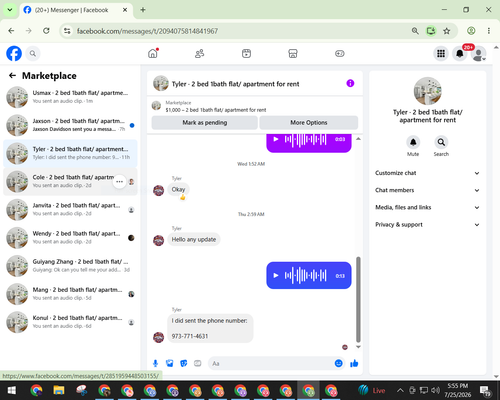Click the Facebook logo
Screen dimensions: 500x400
click(14, 53)
